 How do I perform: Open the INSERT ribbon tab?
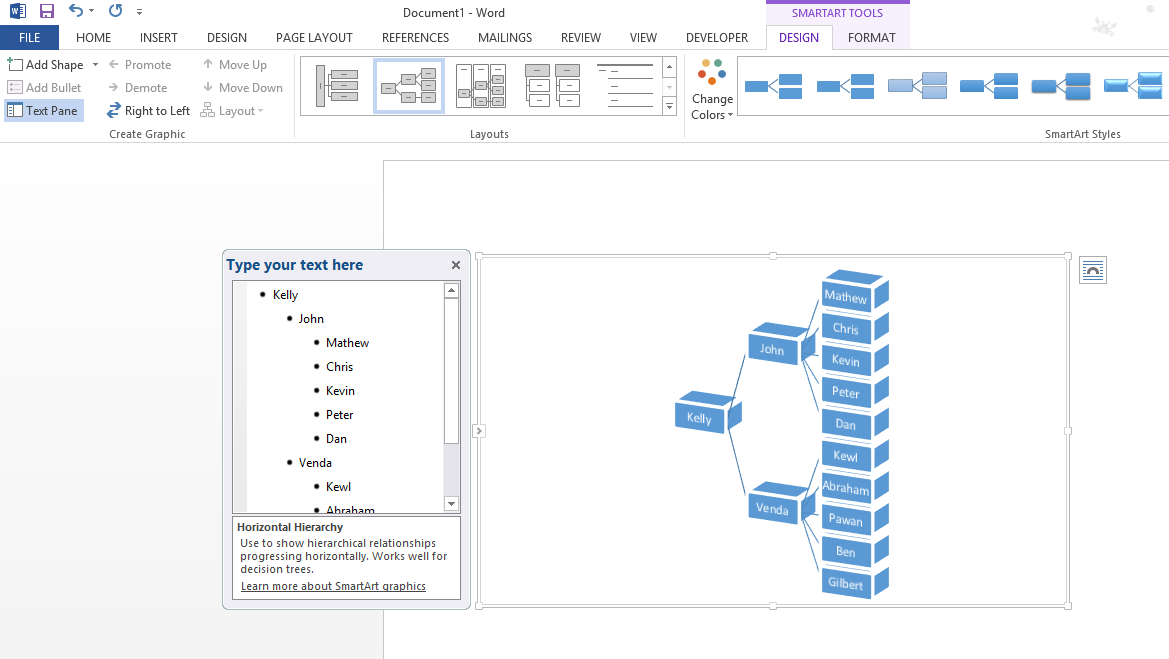[159, 38]
